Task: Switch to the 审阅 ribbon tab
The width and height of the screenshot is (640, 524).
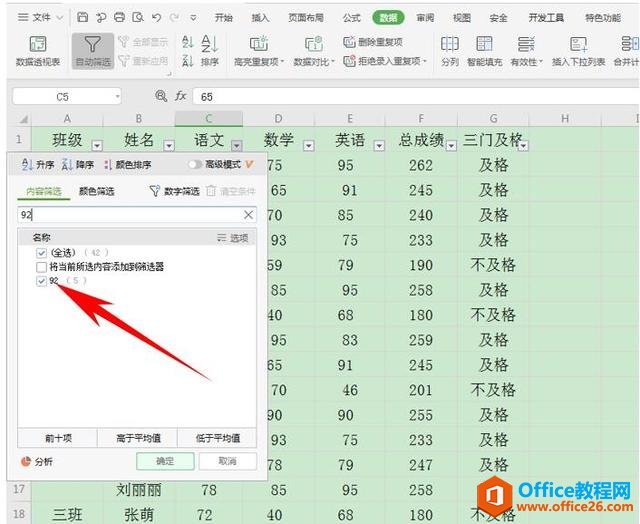Action: 425,18
